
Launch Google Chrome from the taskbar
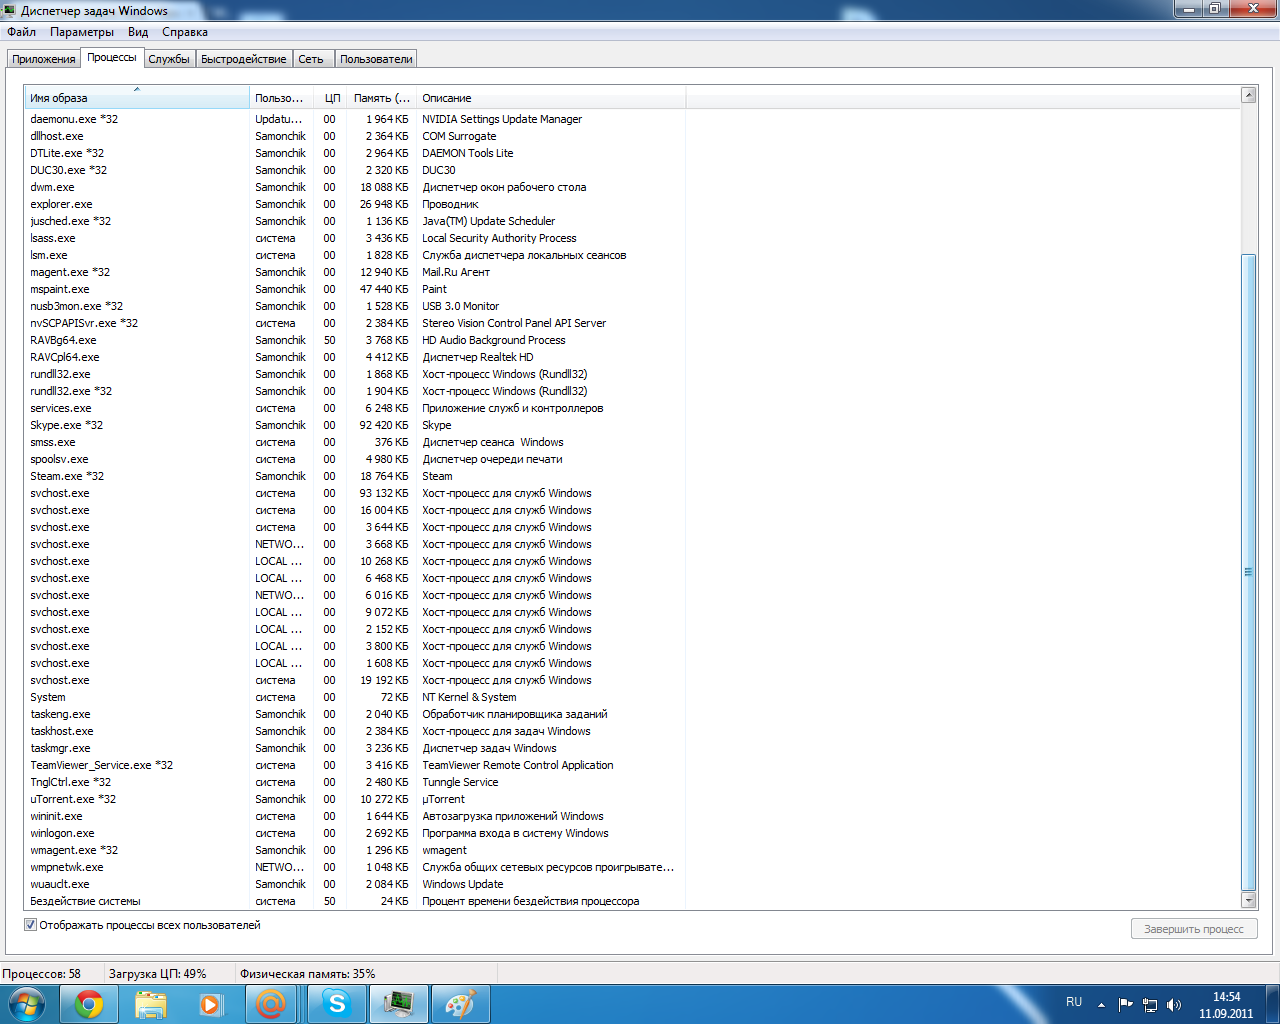[x=89, y=1003]
